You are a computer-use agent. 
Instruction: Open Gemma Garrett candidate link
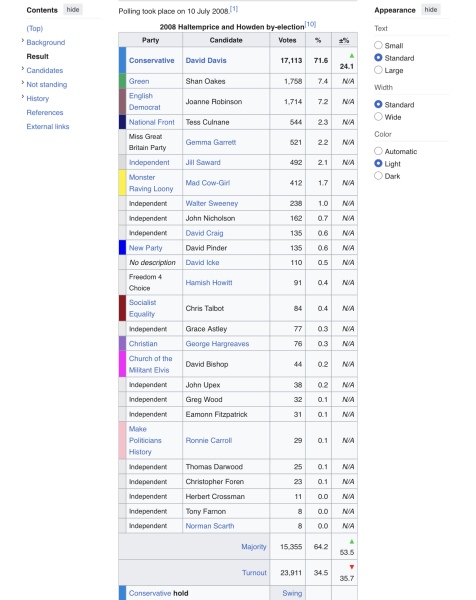point(211,142)
